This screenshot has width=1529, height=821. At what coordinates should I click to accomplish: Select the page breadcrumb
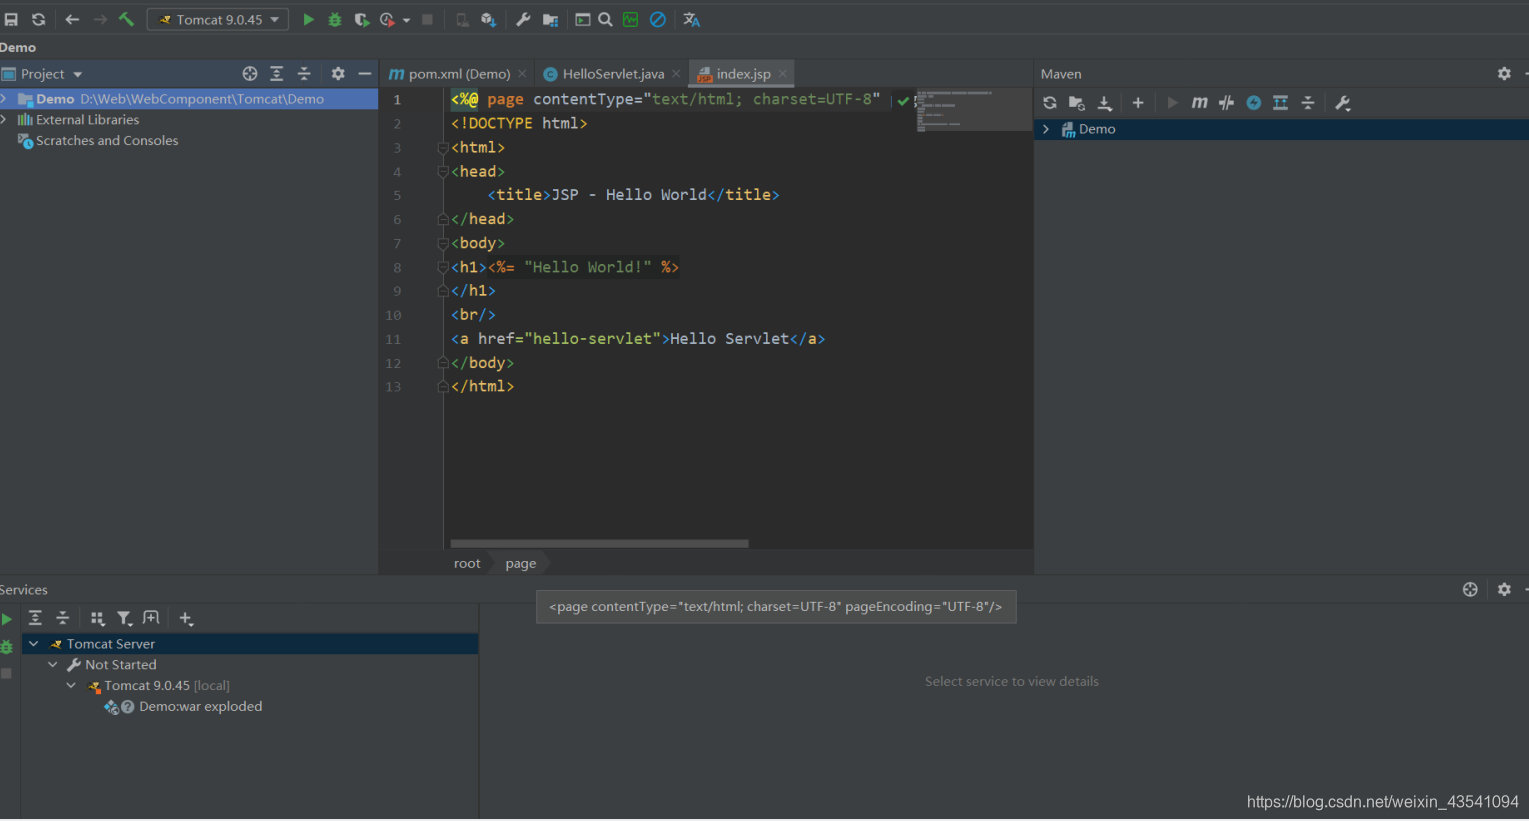[521, 563]
